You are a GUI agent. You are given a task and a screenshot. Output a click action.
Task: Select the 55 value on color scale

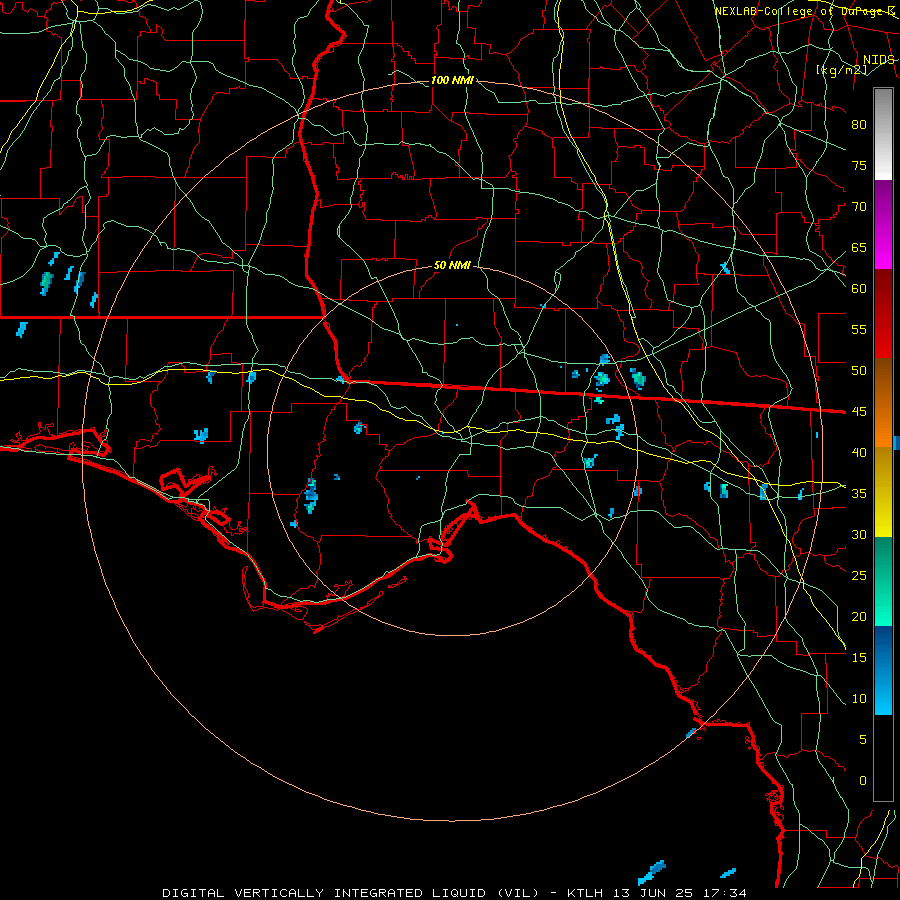point(859,330)
